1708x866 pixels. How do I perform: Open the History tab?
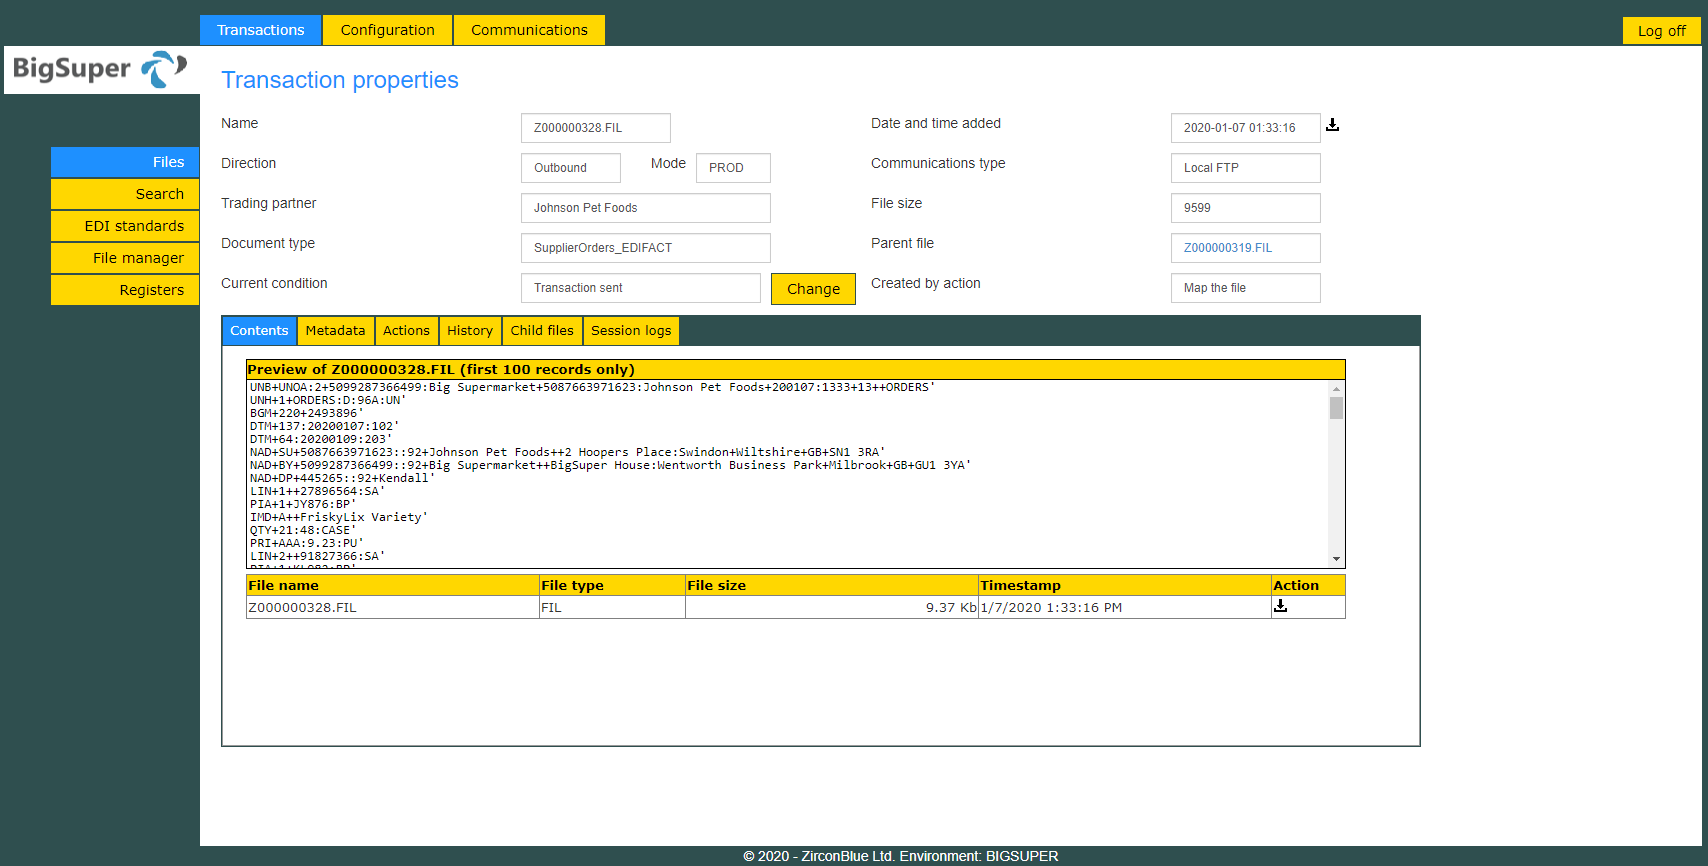pos(470,331)
